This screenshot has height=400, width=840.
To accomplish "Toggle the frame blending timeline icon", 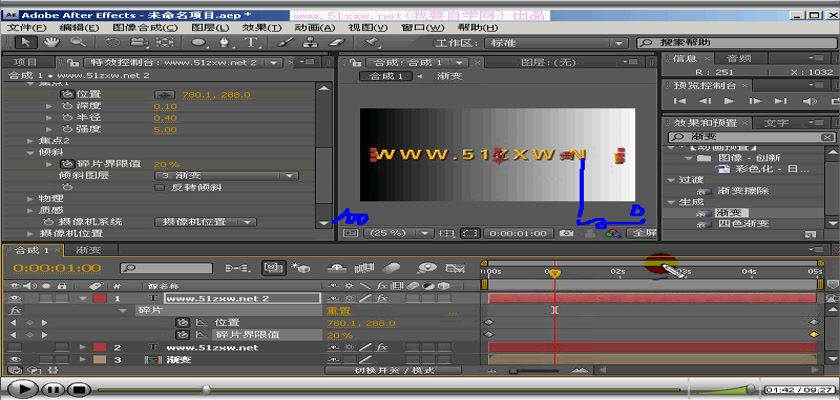I will click(x=364, y=268).
